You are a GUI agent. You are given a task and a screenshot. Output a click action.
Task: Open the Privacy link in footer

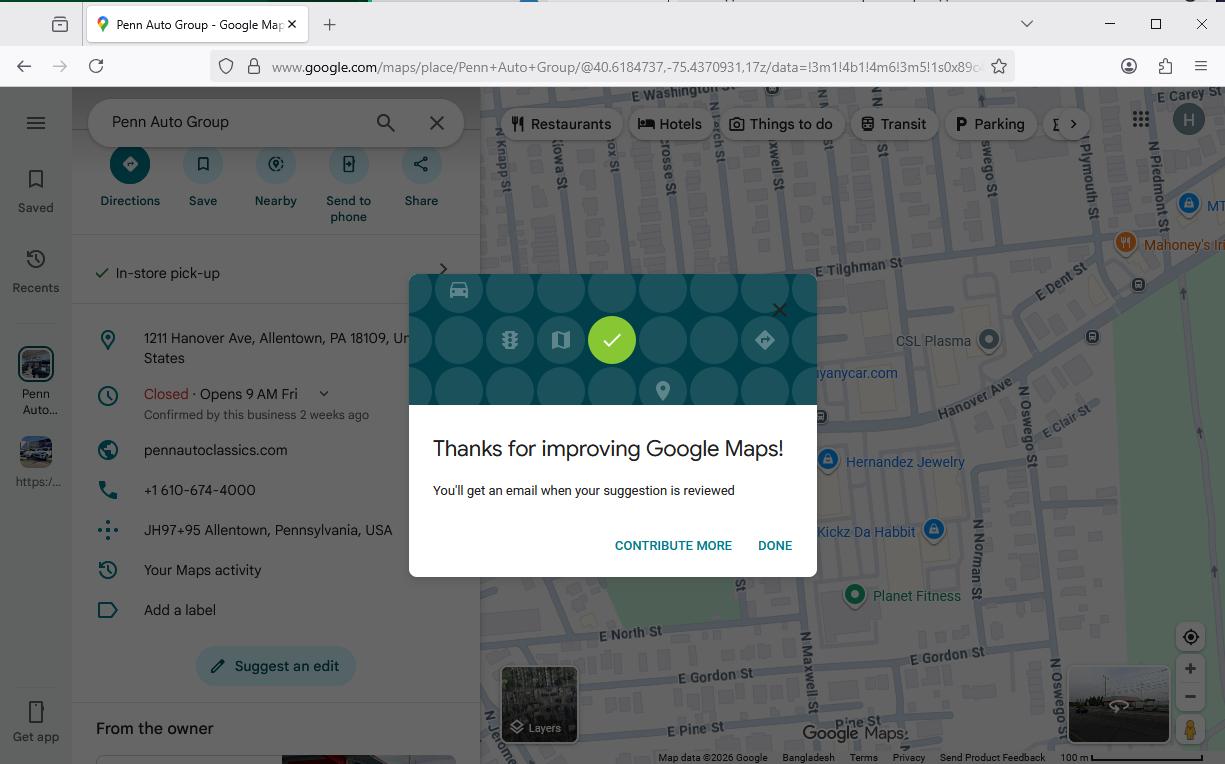click(909, 758)
